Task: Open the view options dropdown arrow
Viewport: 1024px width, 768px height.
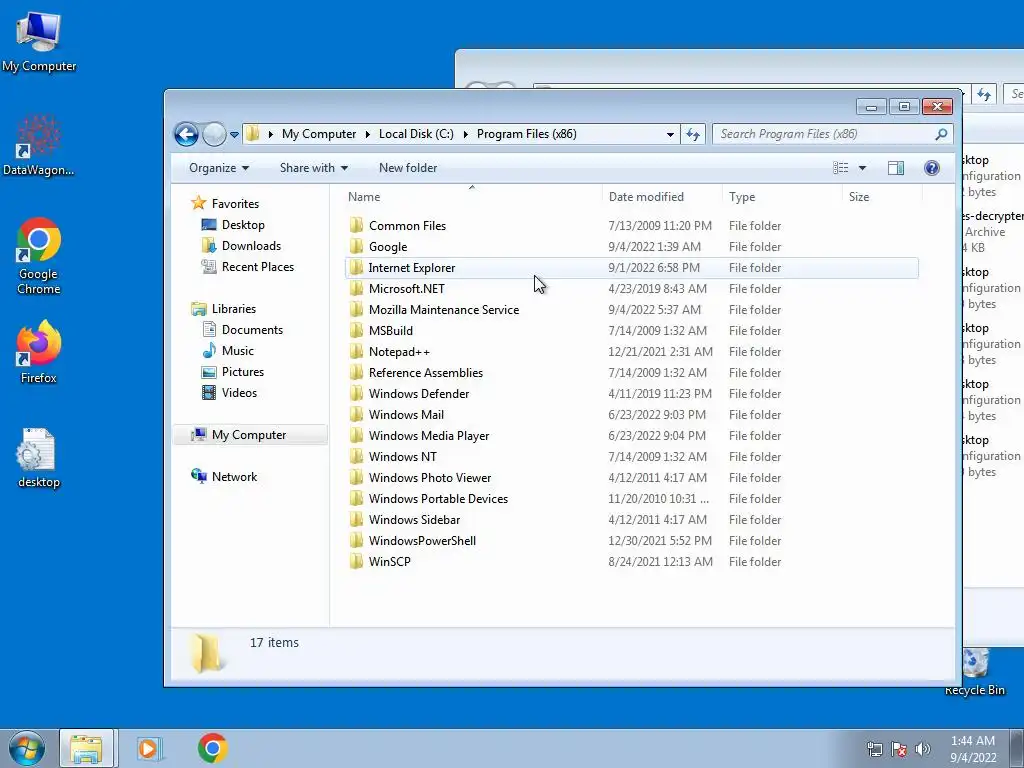Action: tap(862, 168)
